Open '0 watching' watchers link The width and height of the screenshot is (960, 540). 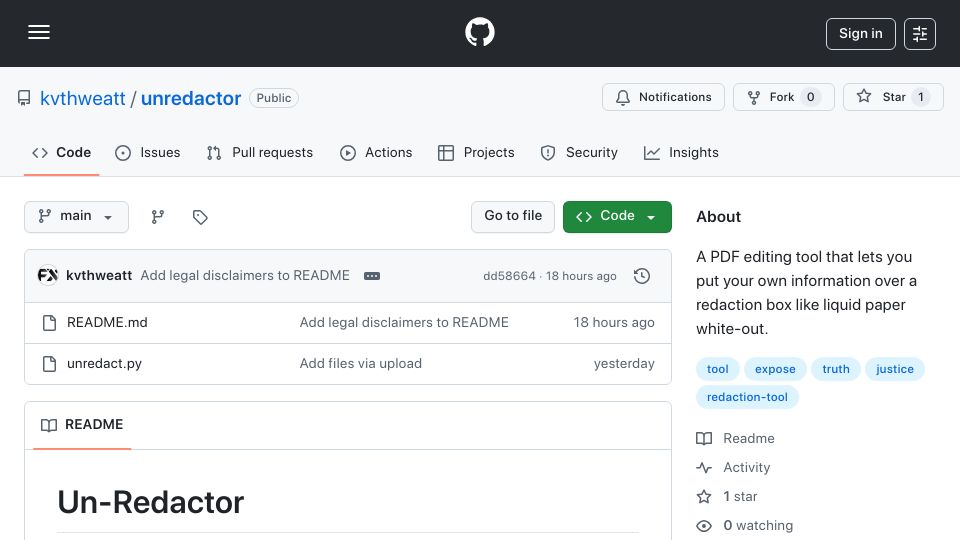(744, 526)
